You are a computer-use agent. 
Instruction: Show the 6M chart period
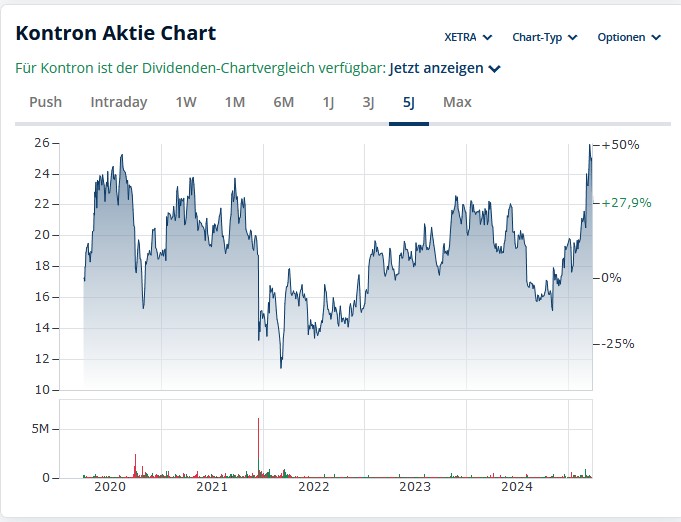coord(284,102)
